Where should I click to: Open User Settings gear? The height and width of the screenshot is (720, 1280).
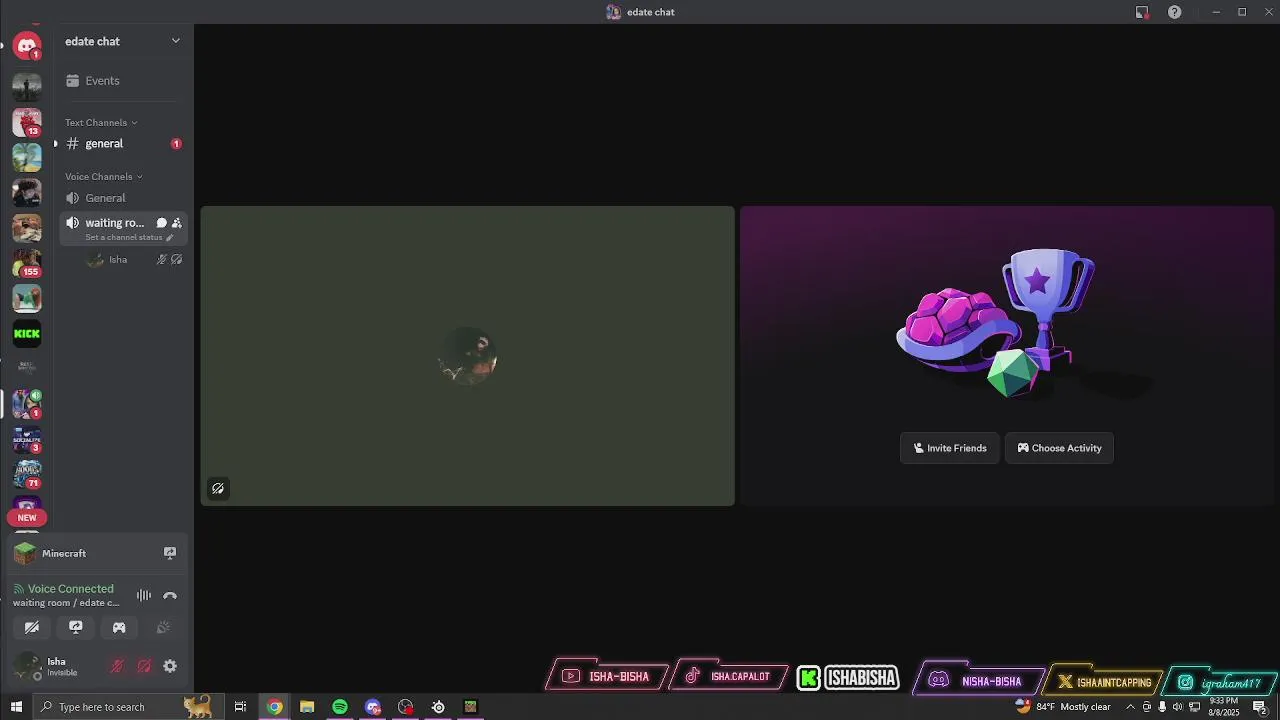[x=170, y=666]
